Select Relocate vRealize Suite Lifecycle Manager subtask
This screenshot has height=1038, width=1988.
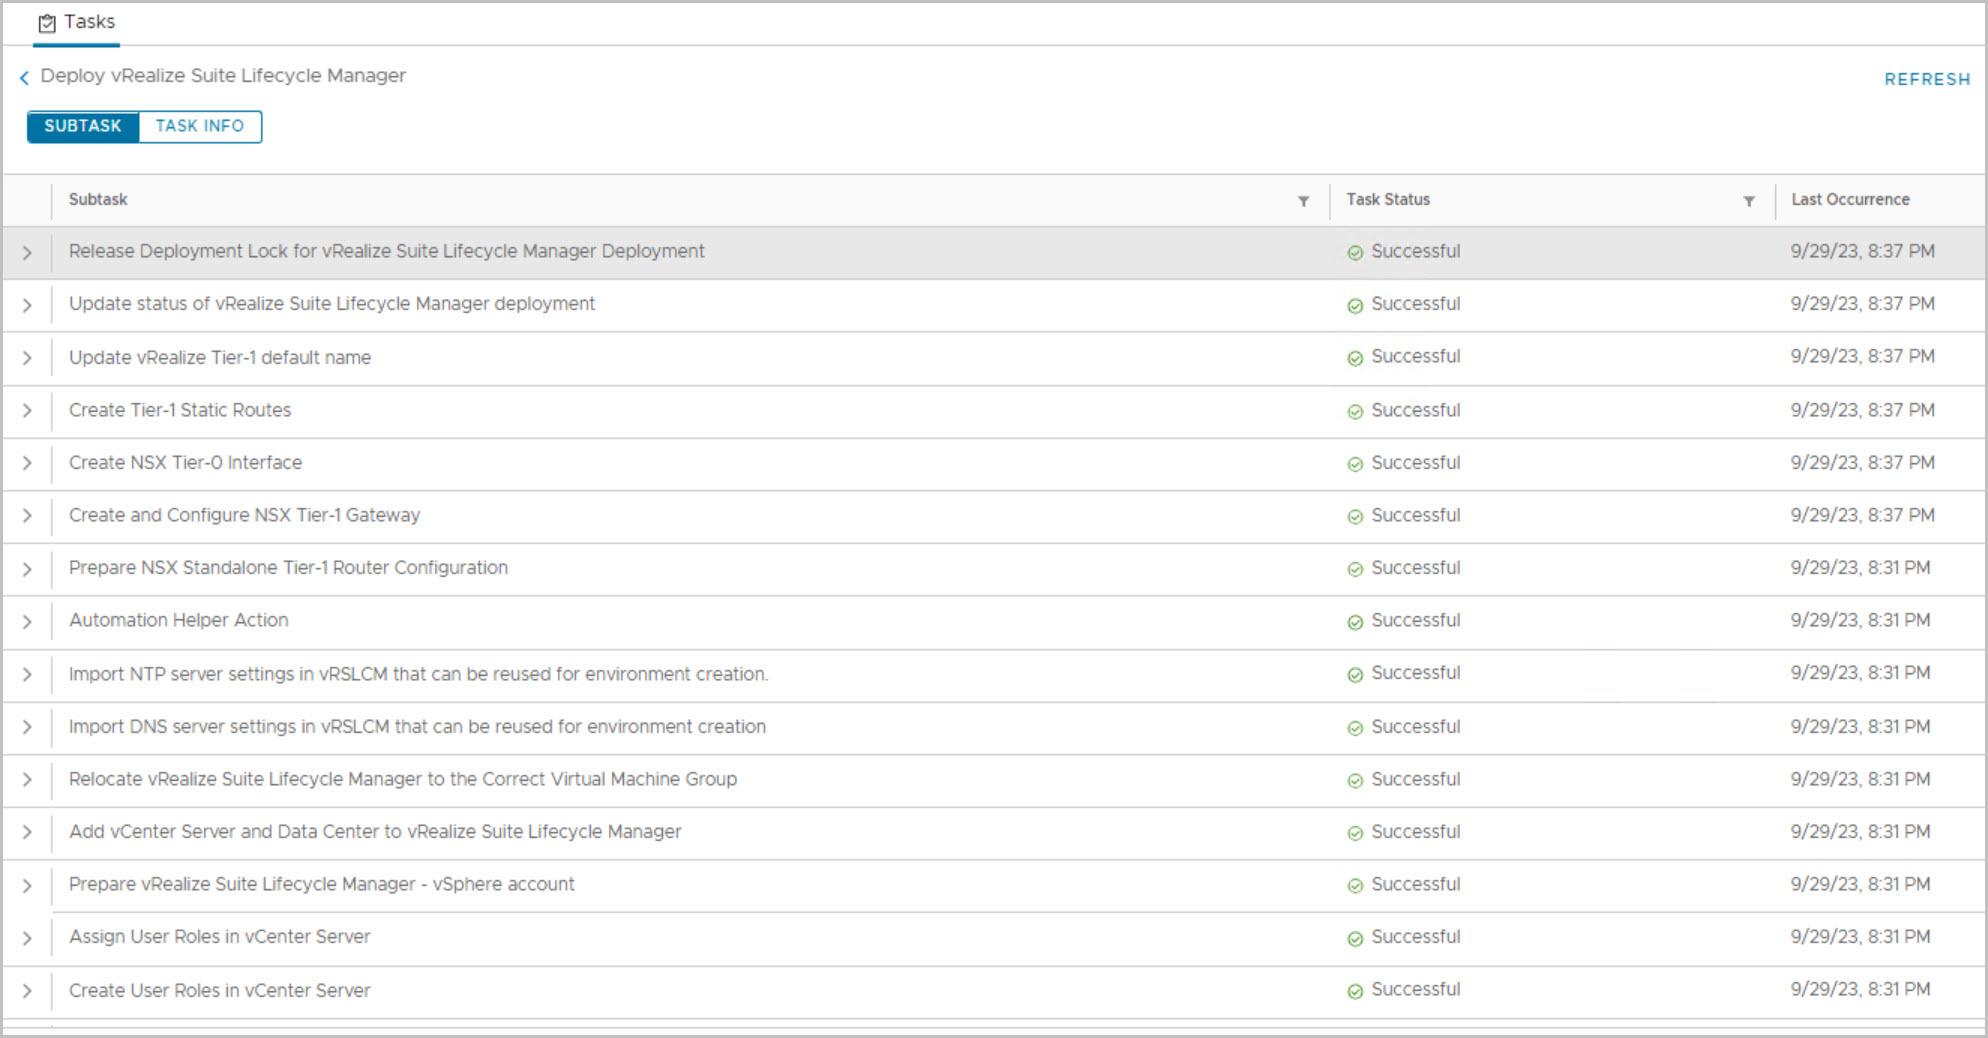(402, 779)
